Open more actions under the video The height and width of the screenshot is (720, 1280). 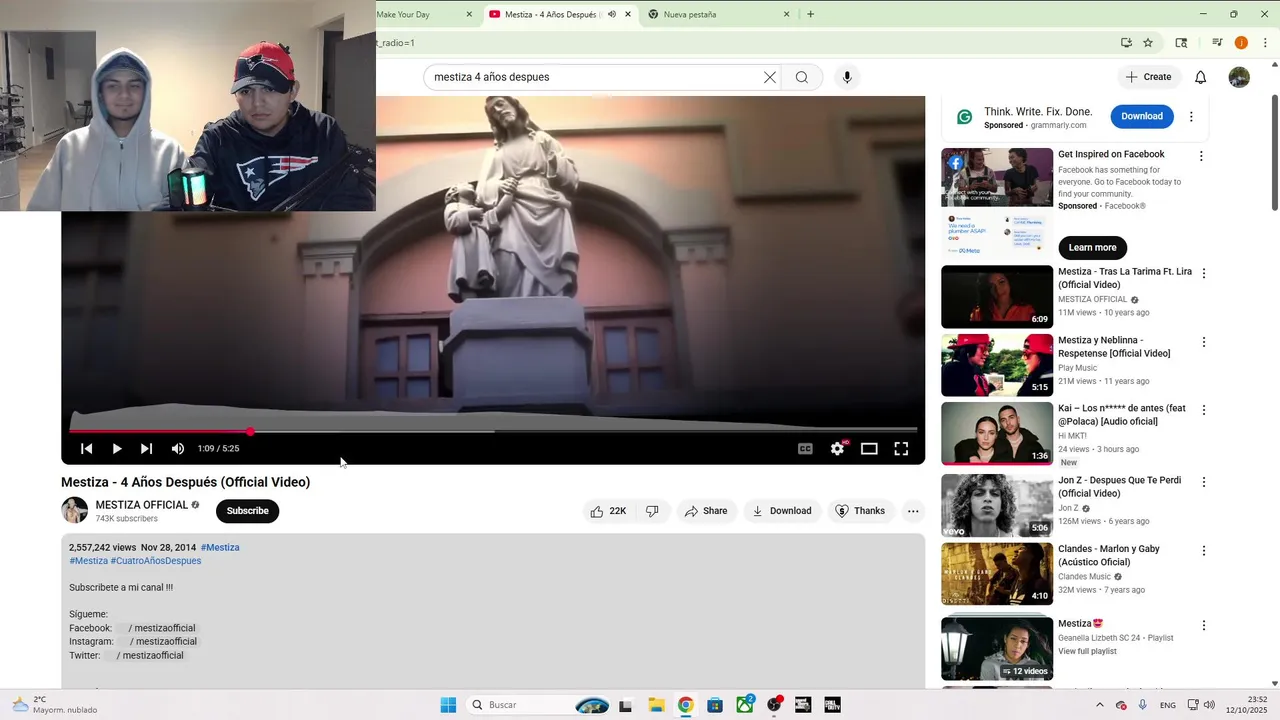pos(913,511)
